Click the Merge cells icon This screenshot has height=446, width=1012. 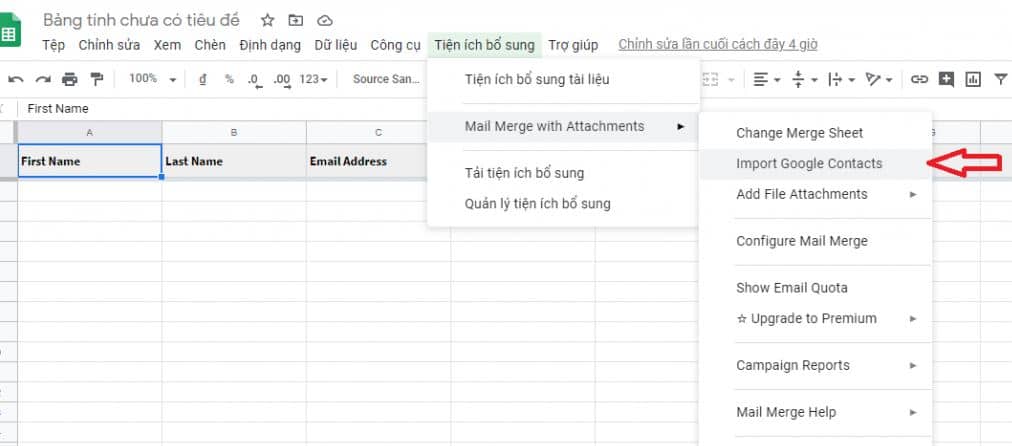click(711, 79)
